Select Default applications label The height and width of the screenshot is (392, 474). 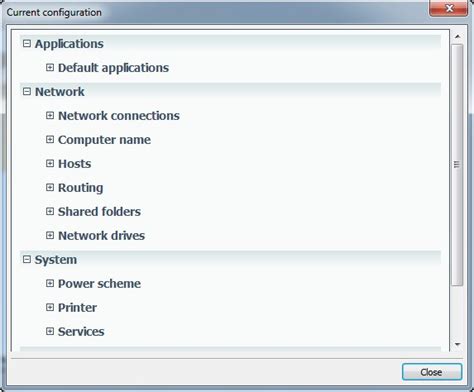pyautogui.click(x=113, y=68)
